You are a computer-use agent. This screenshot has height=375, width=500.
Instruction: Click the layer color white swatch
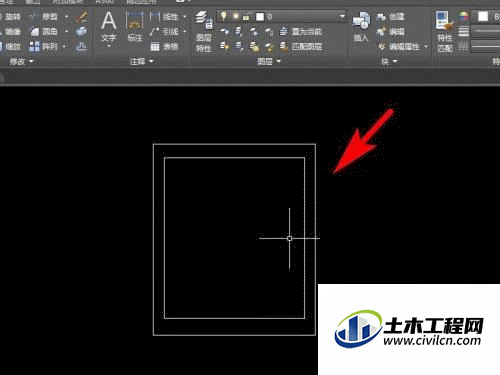(x=260, y=16)
